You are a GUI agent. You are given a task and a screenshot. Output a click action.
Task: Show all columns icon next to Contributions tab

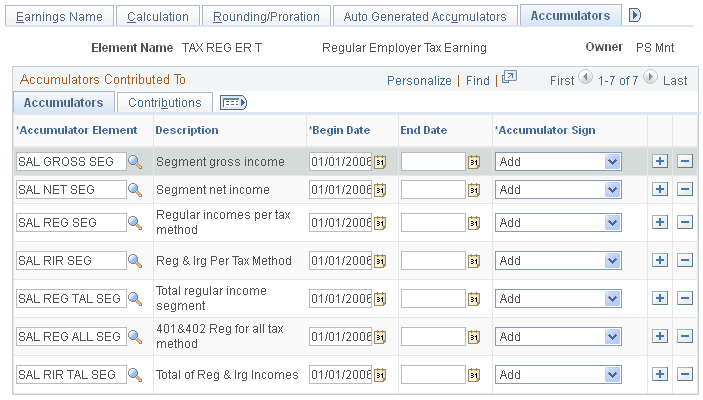233,103
